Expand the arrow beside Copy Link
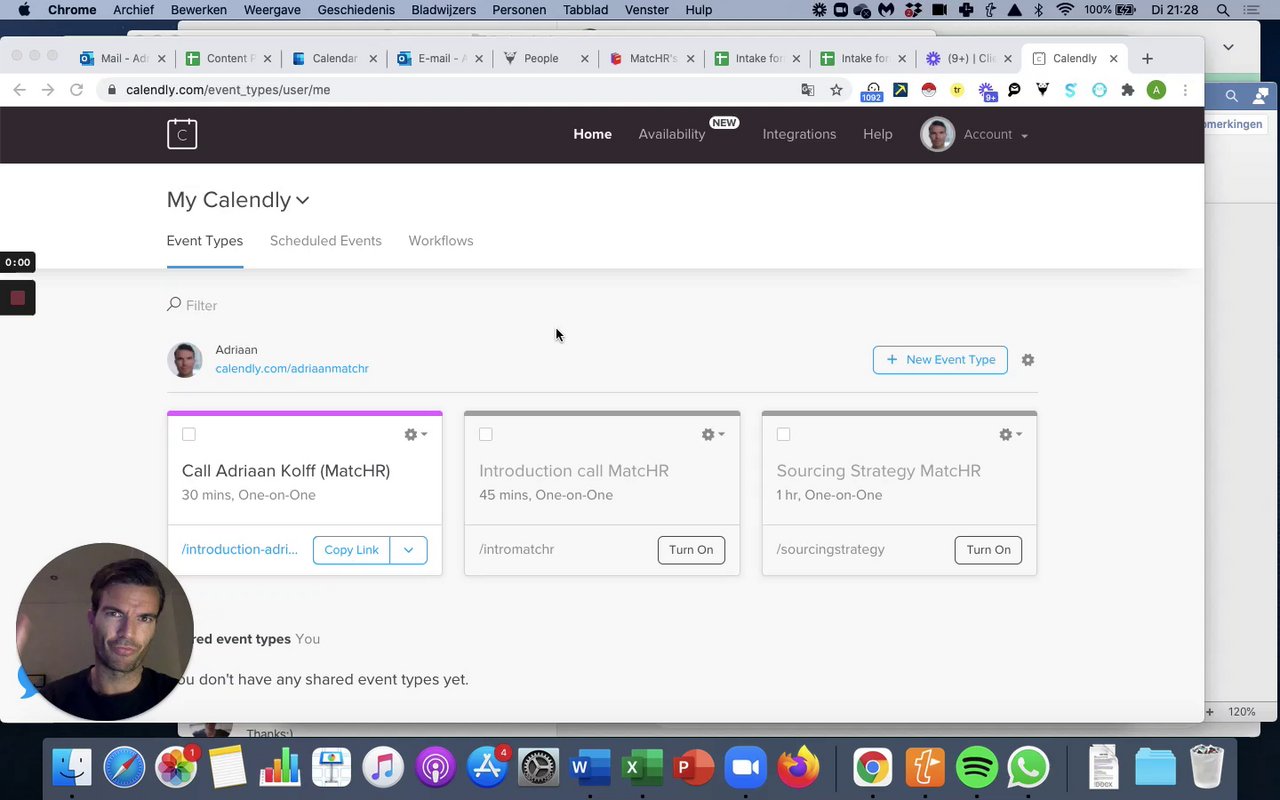The width and height of the screenshot is (1280, 800). pyautogui.click(x=408, y=550)
